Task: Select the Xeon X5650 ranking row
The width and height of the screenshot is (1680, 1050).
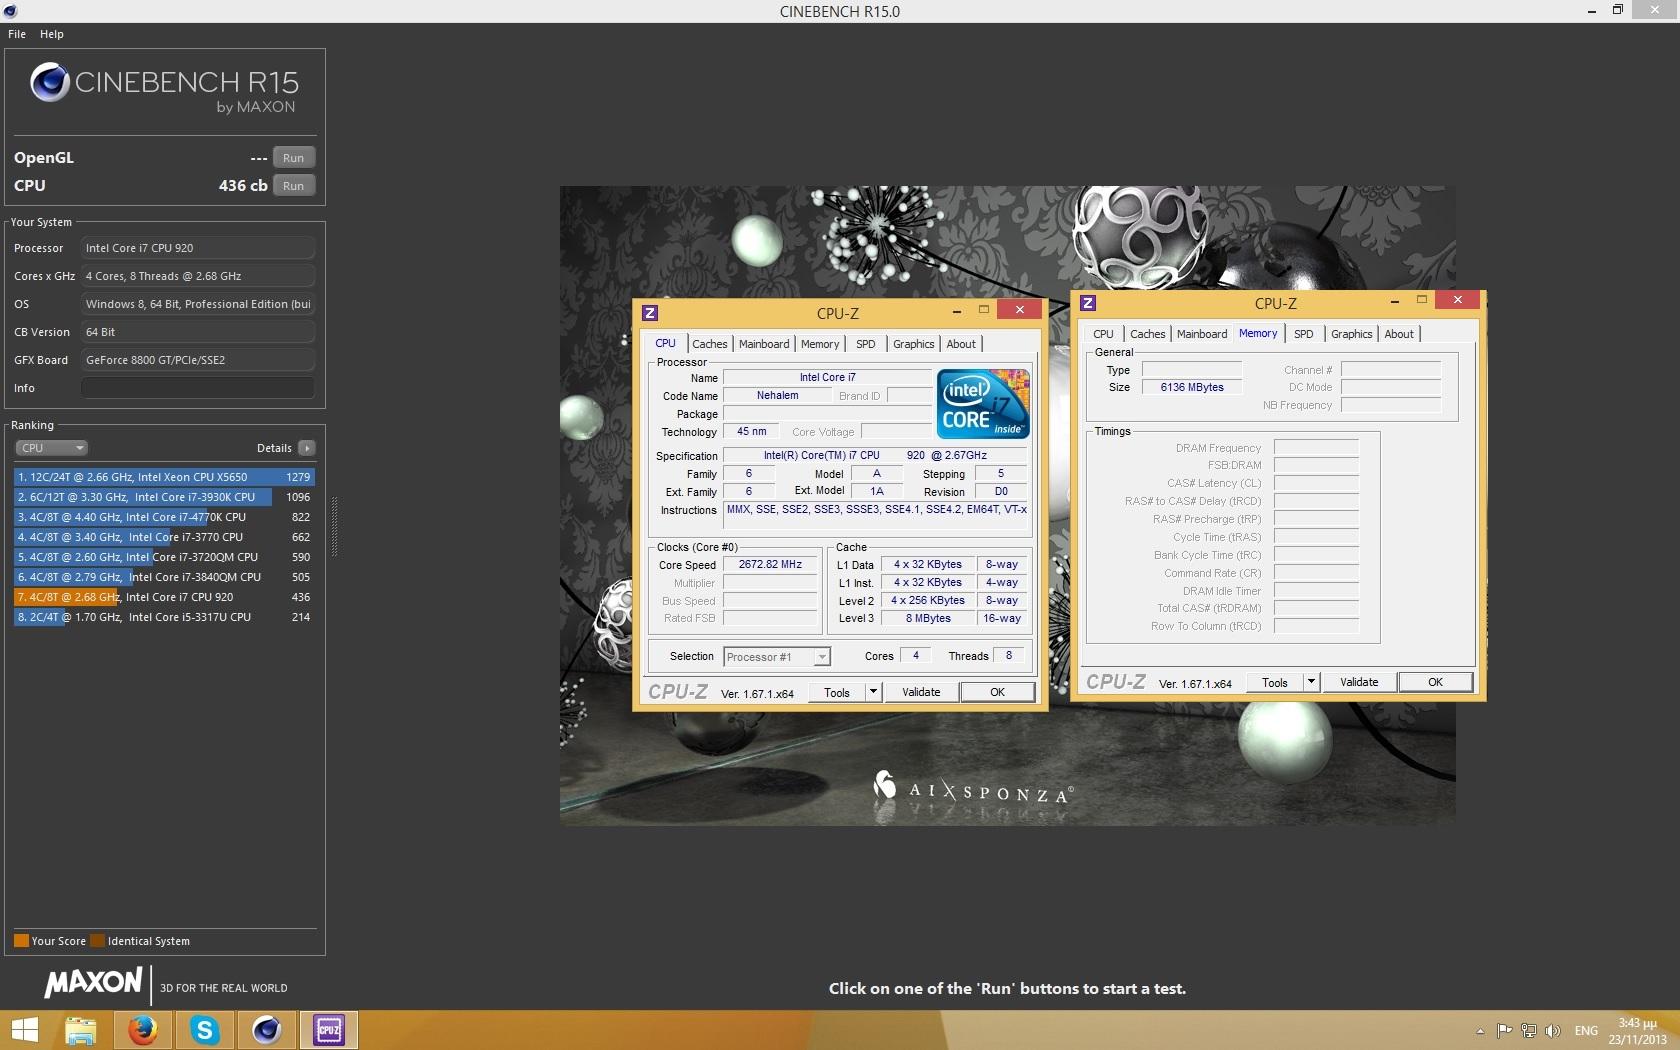Action: click(x=164, y=477)
